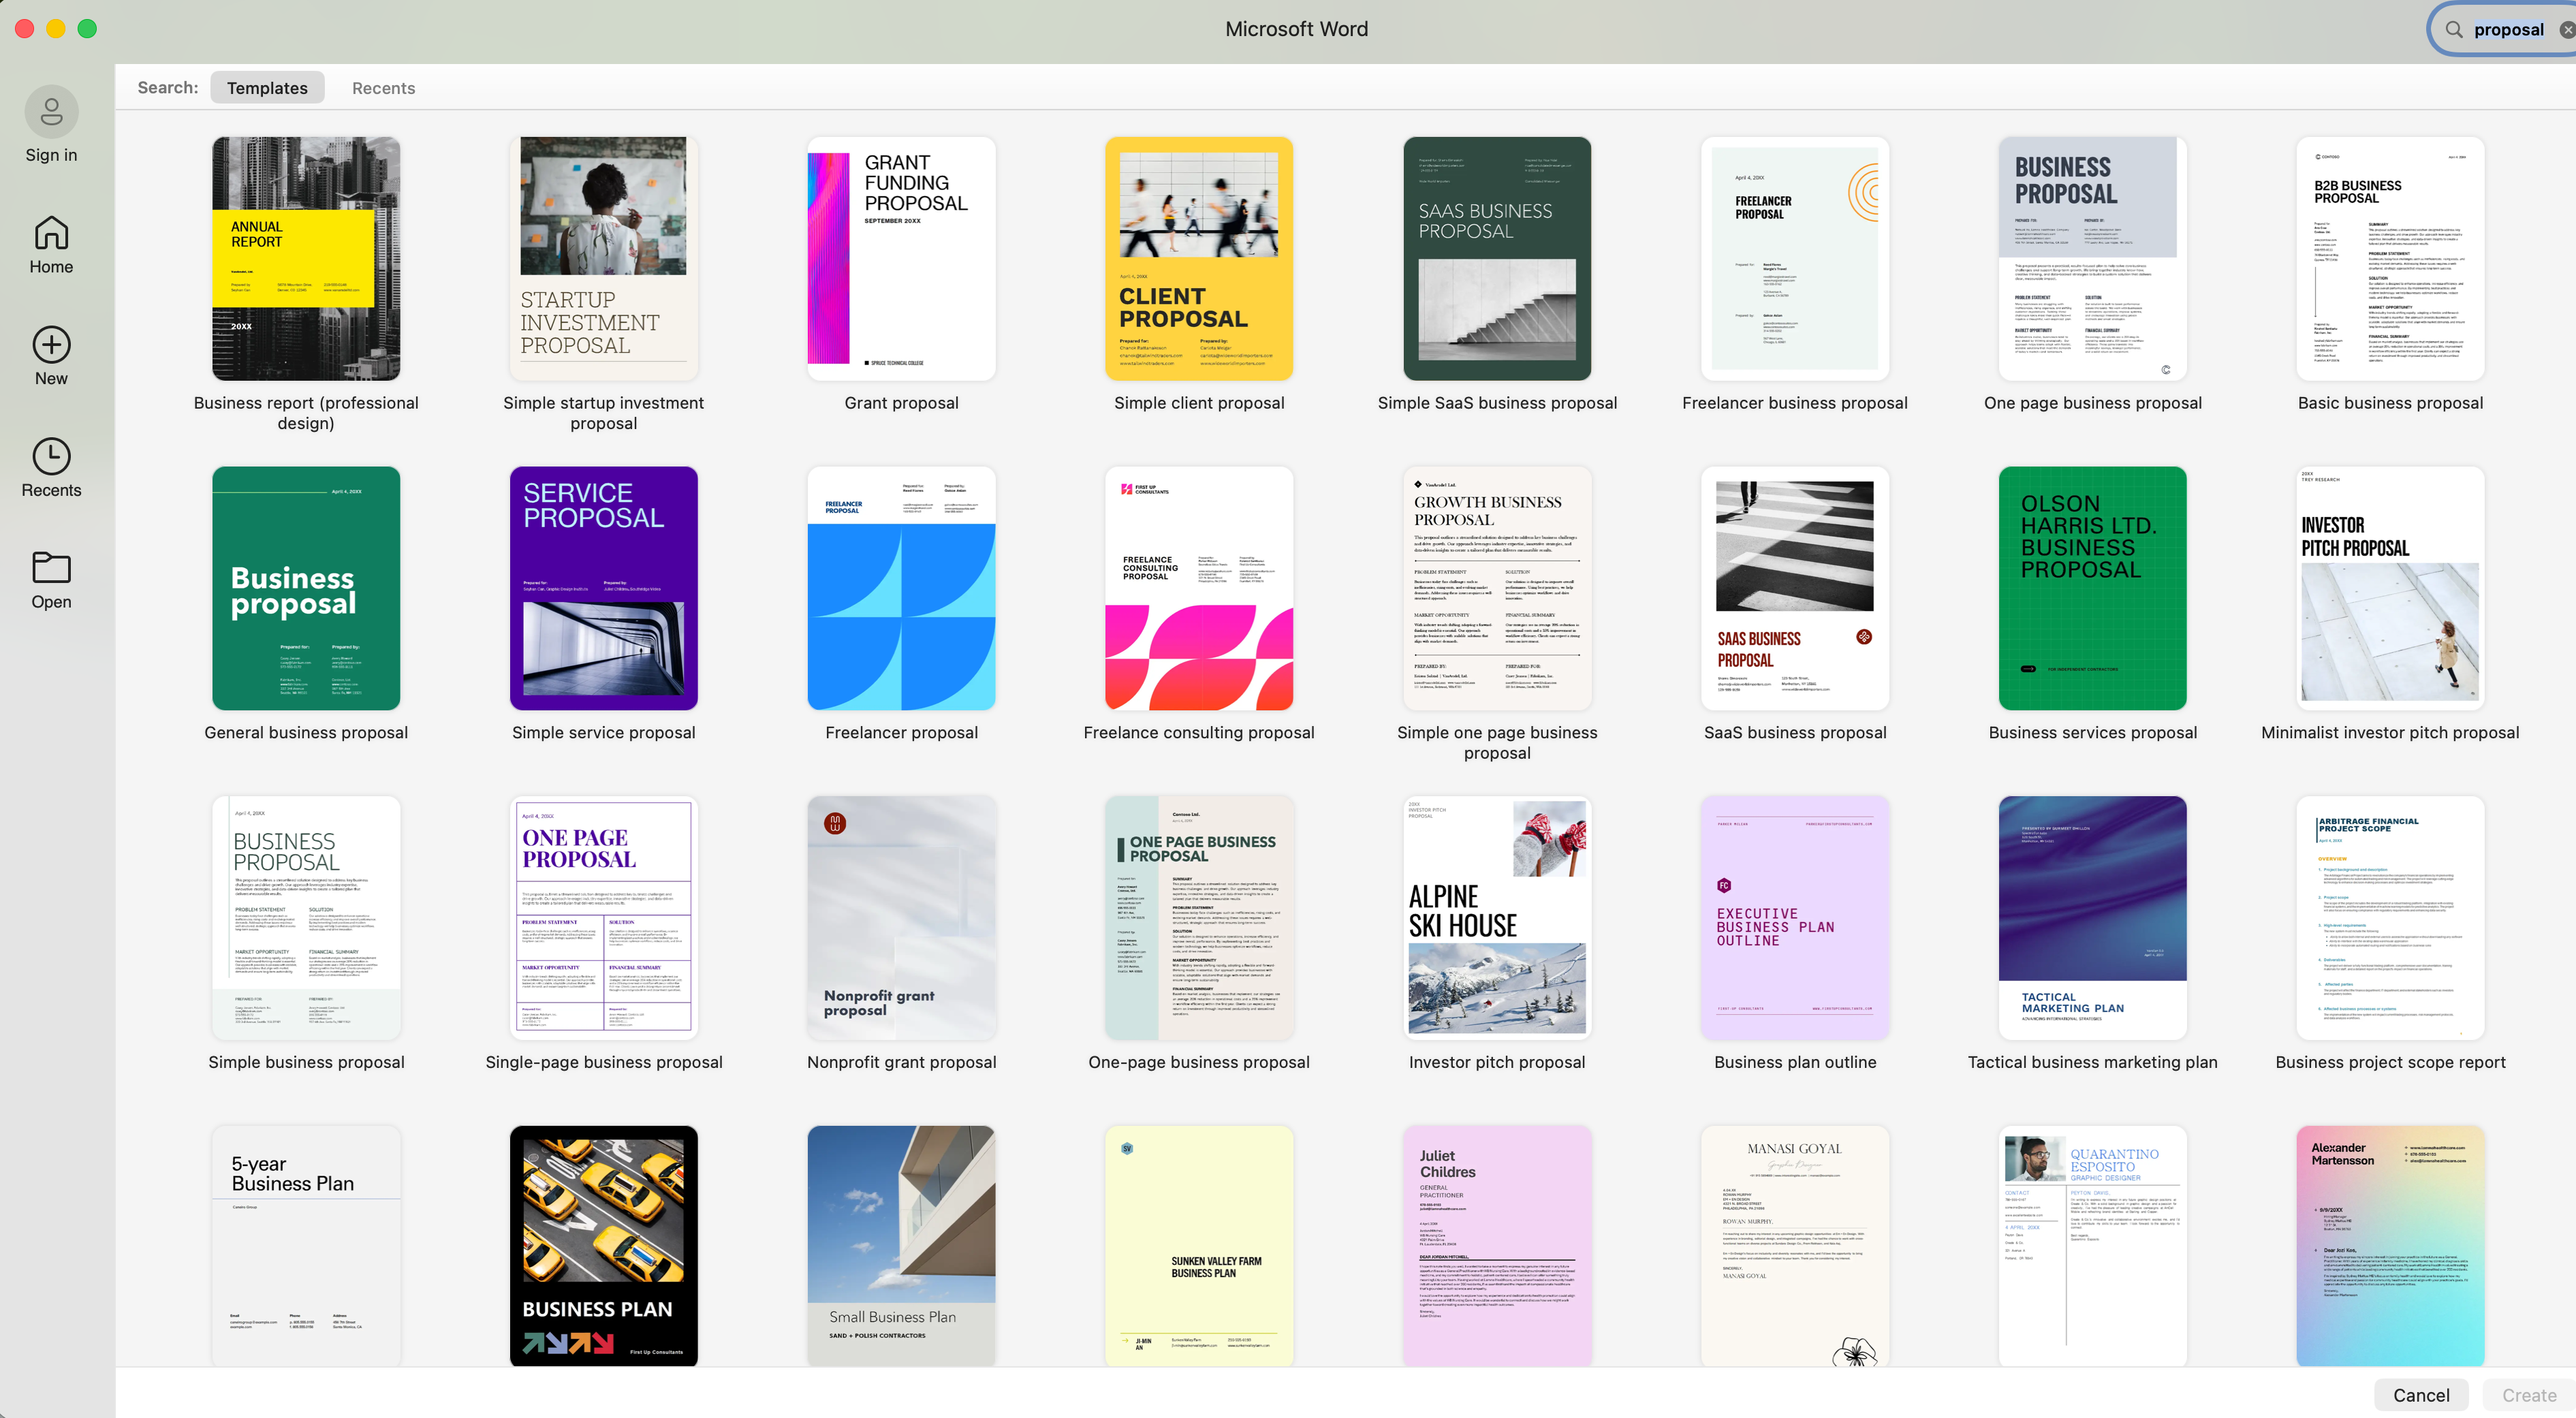Select Investor pitch proposal Alpine template
This screenshot has height=1418, width=2576.
(x=1497, y=918)
